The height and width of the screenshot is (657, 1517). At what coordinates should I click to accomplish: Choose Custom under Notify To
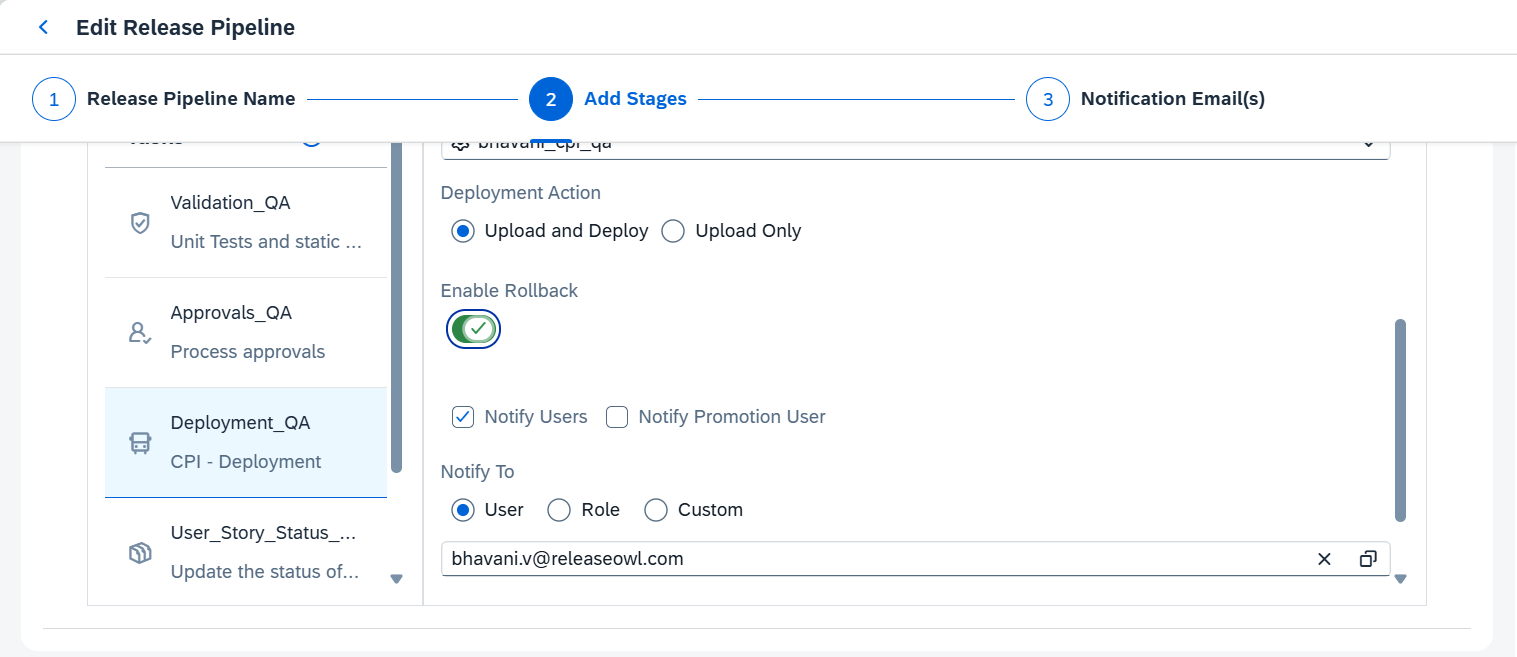point(656,510)
